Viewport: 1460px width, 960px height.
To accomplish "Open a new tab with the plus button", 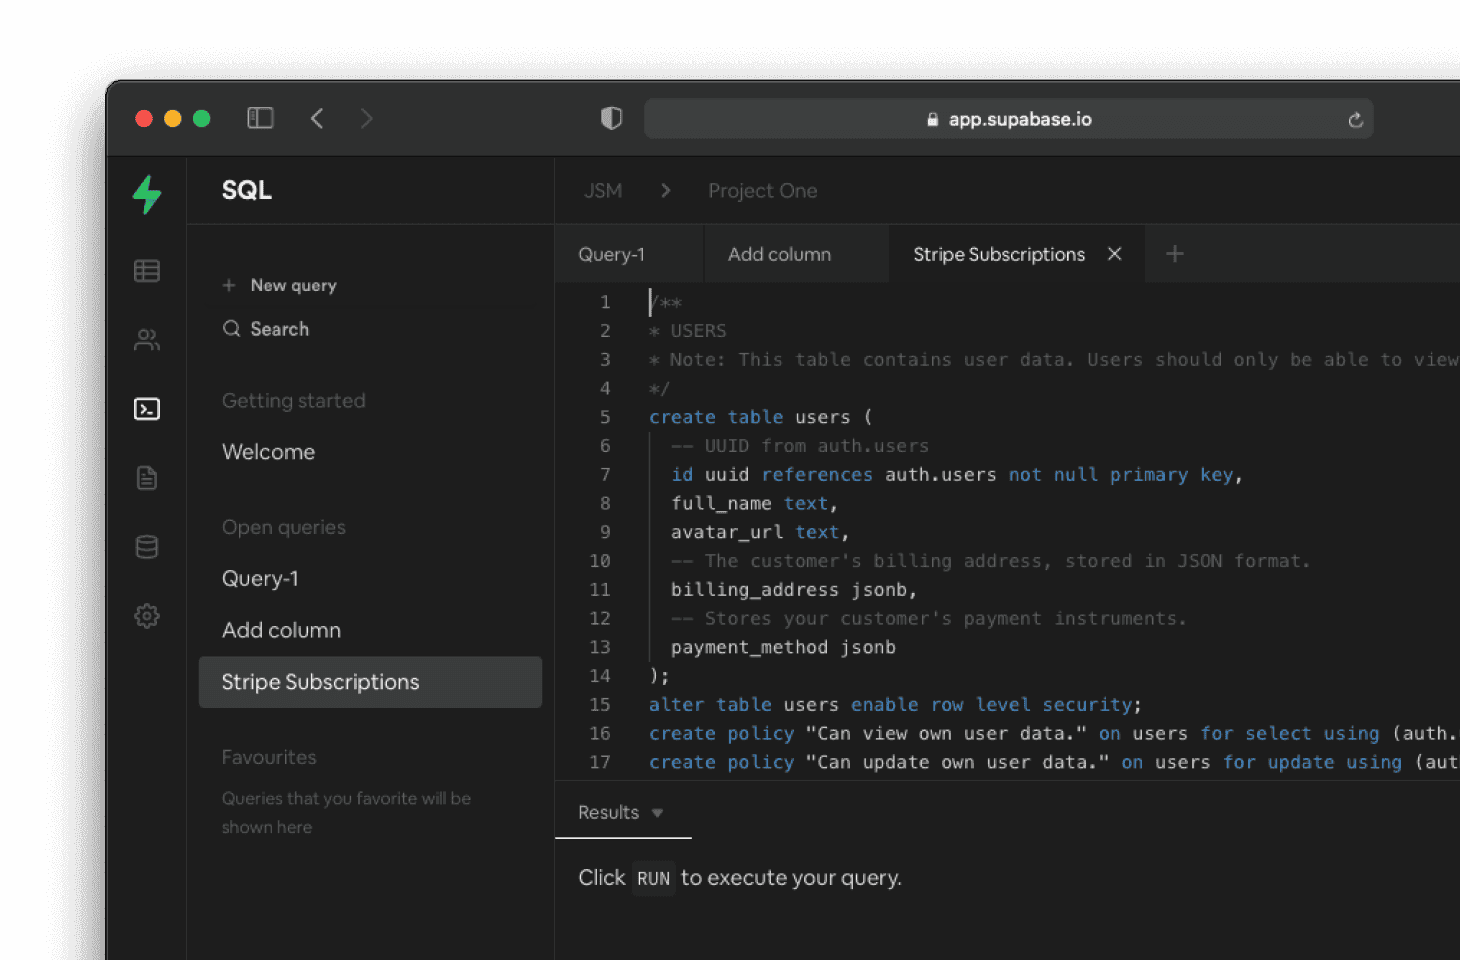I will coord(1174,254).
